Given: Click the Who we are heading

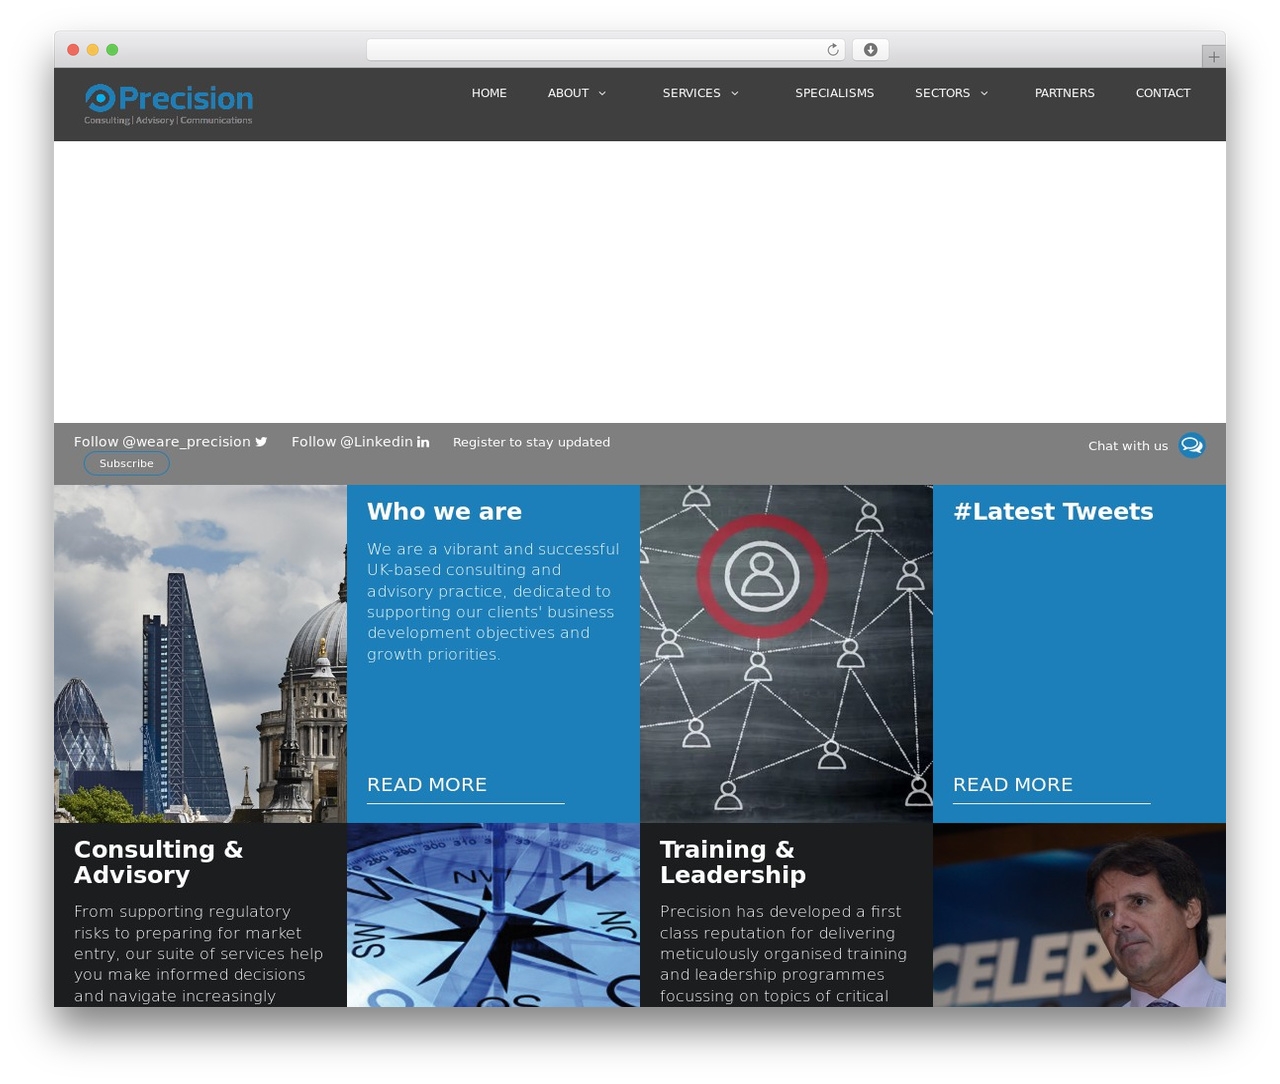Looking at the screenshot, I should coord(444,512).
